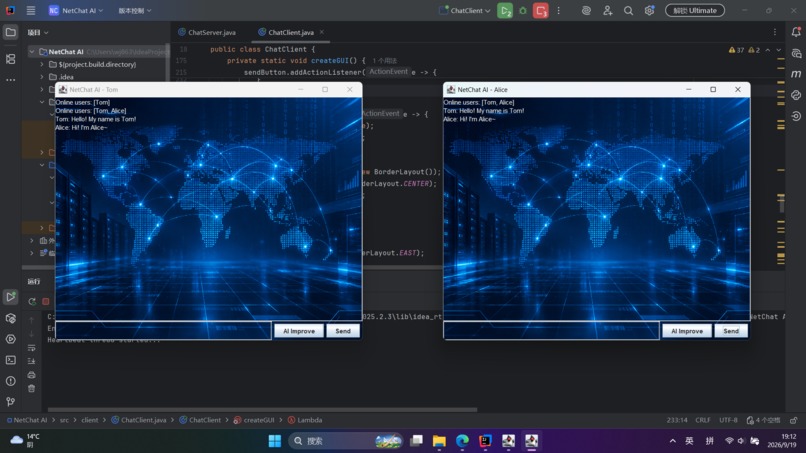This screenshot has width=806, height=453.
Task: Click the Windows taskbar search box
Action: pyautogui.click(x=345, y=441)
